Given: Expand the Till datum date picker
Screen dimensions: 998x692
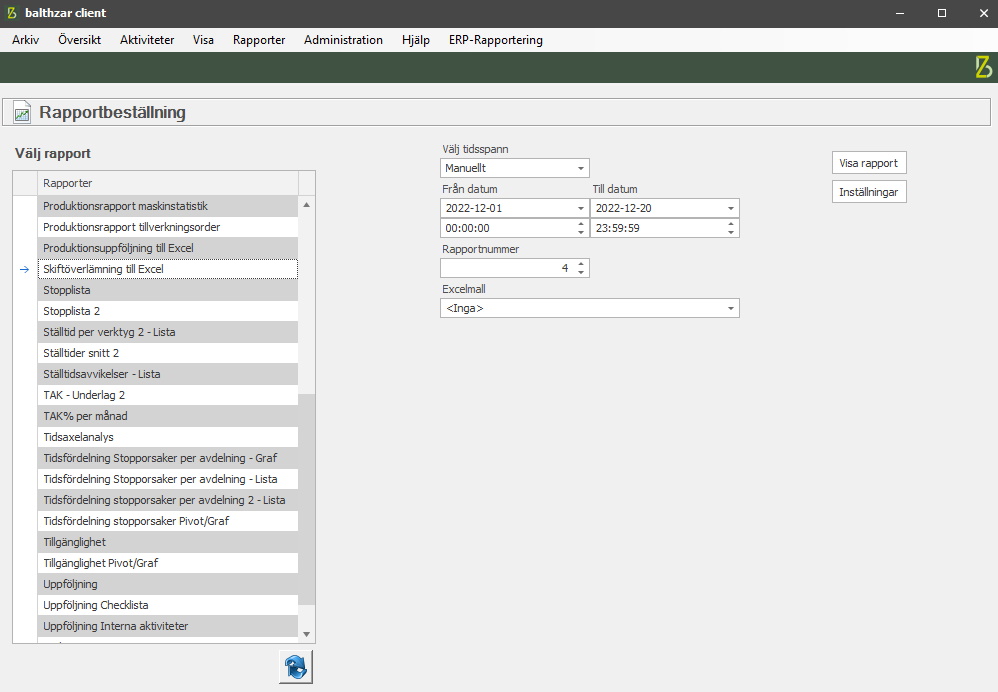Looking at the screenshot, I should pos(731,208).
